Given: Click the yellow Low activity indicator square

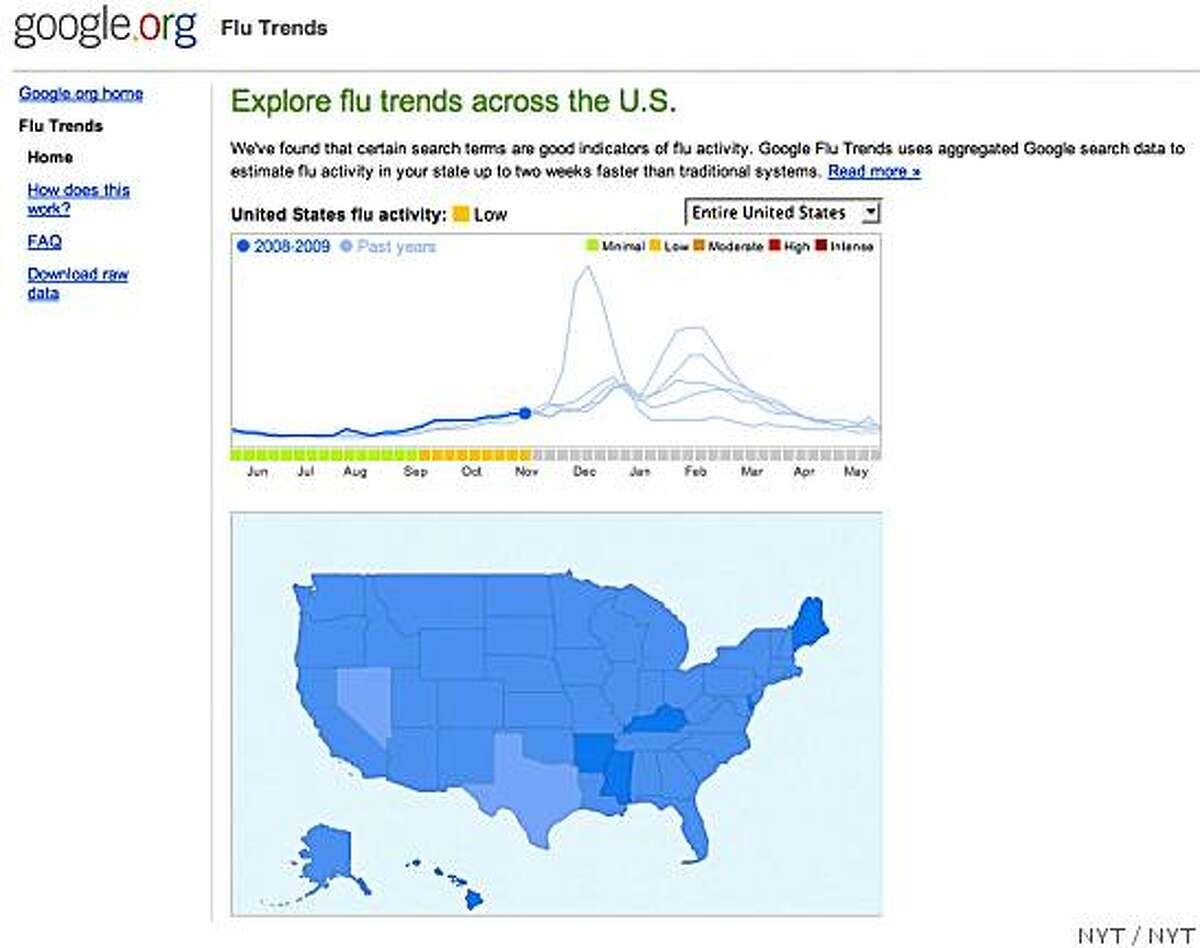Looking at the screenshot, I should click(462, 213).
